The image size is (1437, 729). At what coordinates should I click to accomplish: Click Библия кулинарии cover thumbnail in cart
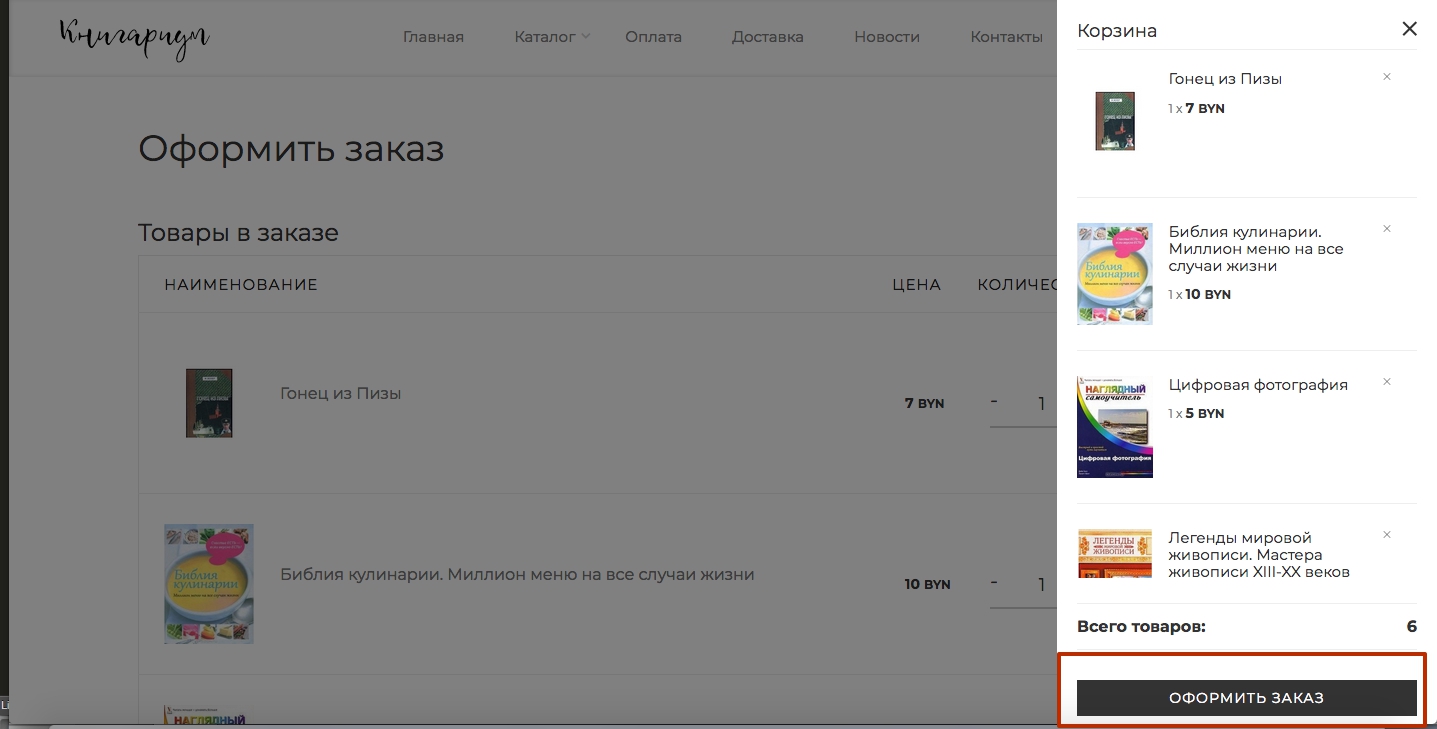(1114, 274)
